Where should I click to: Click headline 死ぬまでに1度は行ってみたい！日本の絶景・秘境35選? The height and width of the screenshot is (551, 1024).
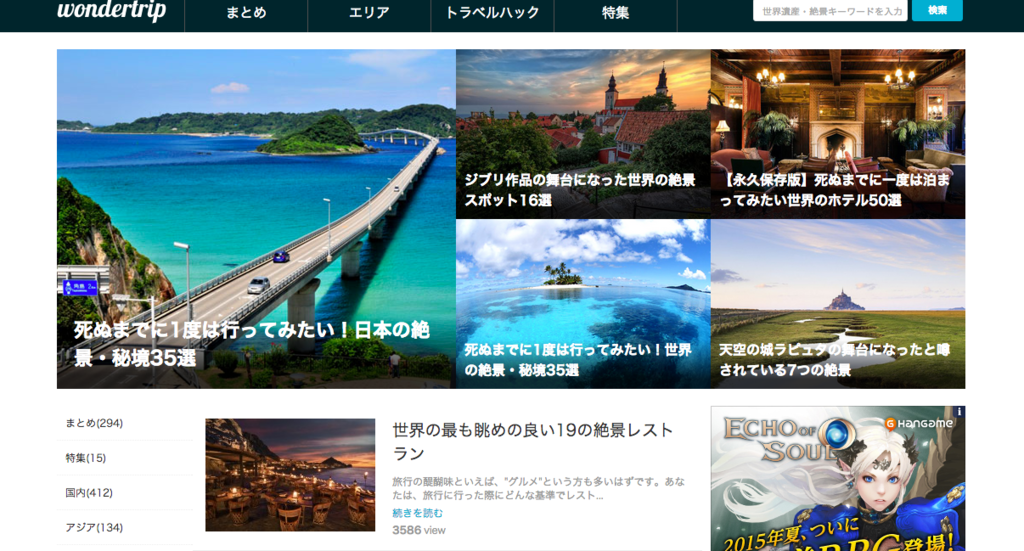click(x=251, y=343)
